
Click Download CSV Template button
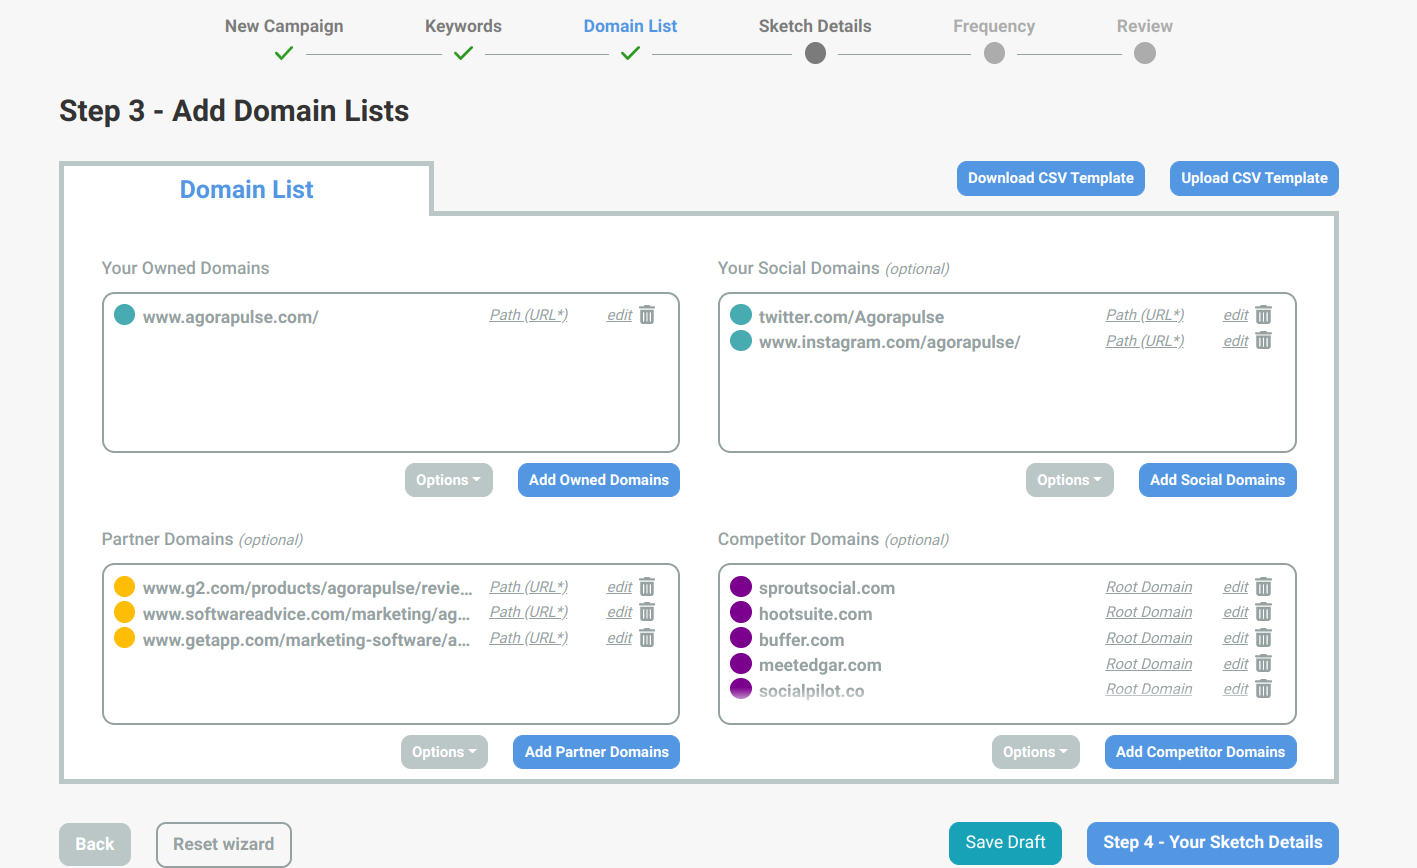[x=1051, y=178]
